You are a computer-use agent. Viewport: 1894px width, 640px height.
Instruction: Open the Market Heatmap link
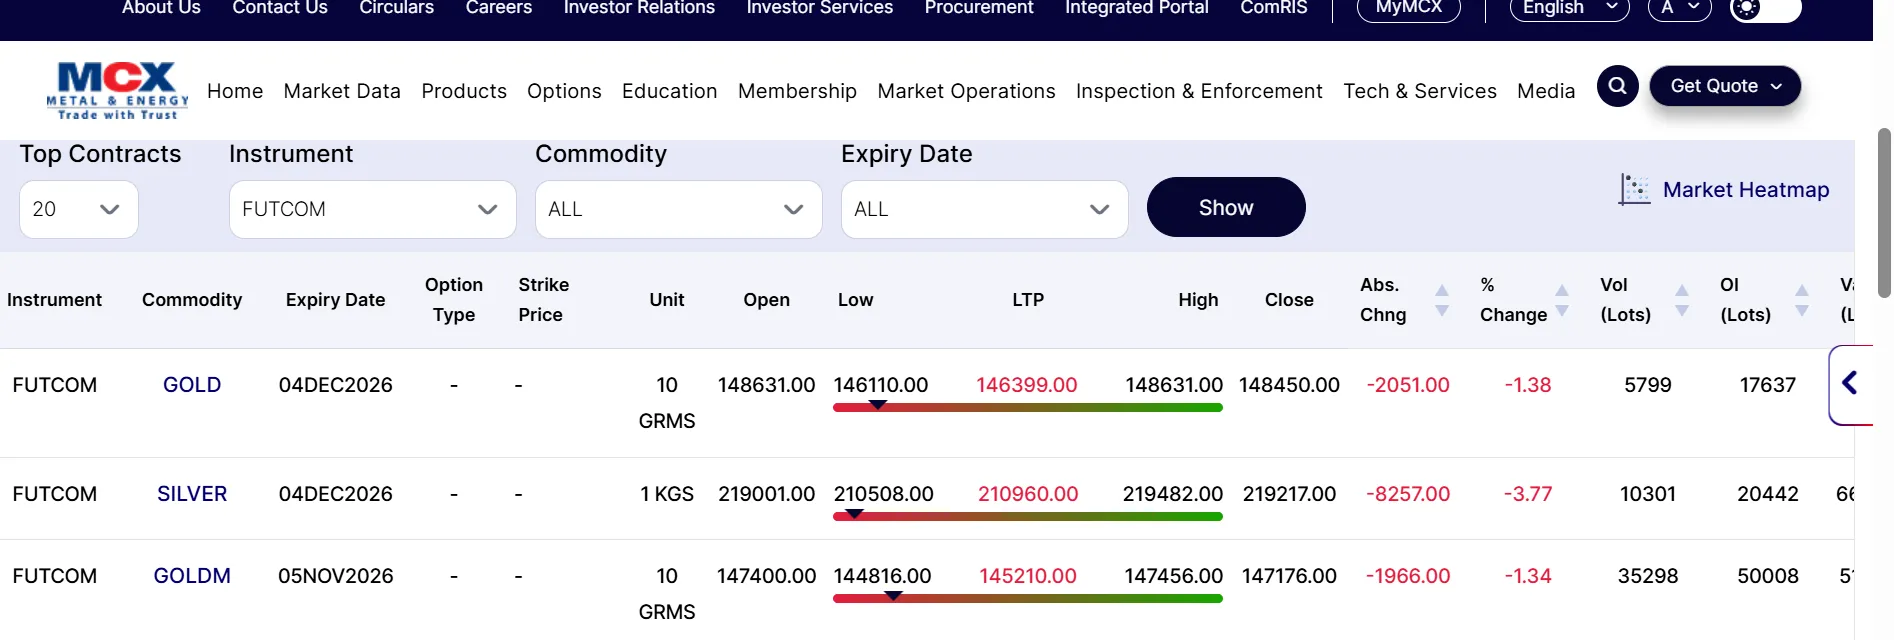[1746, 189]
